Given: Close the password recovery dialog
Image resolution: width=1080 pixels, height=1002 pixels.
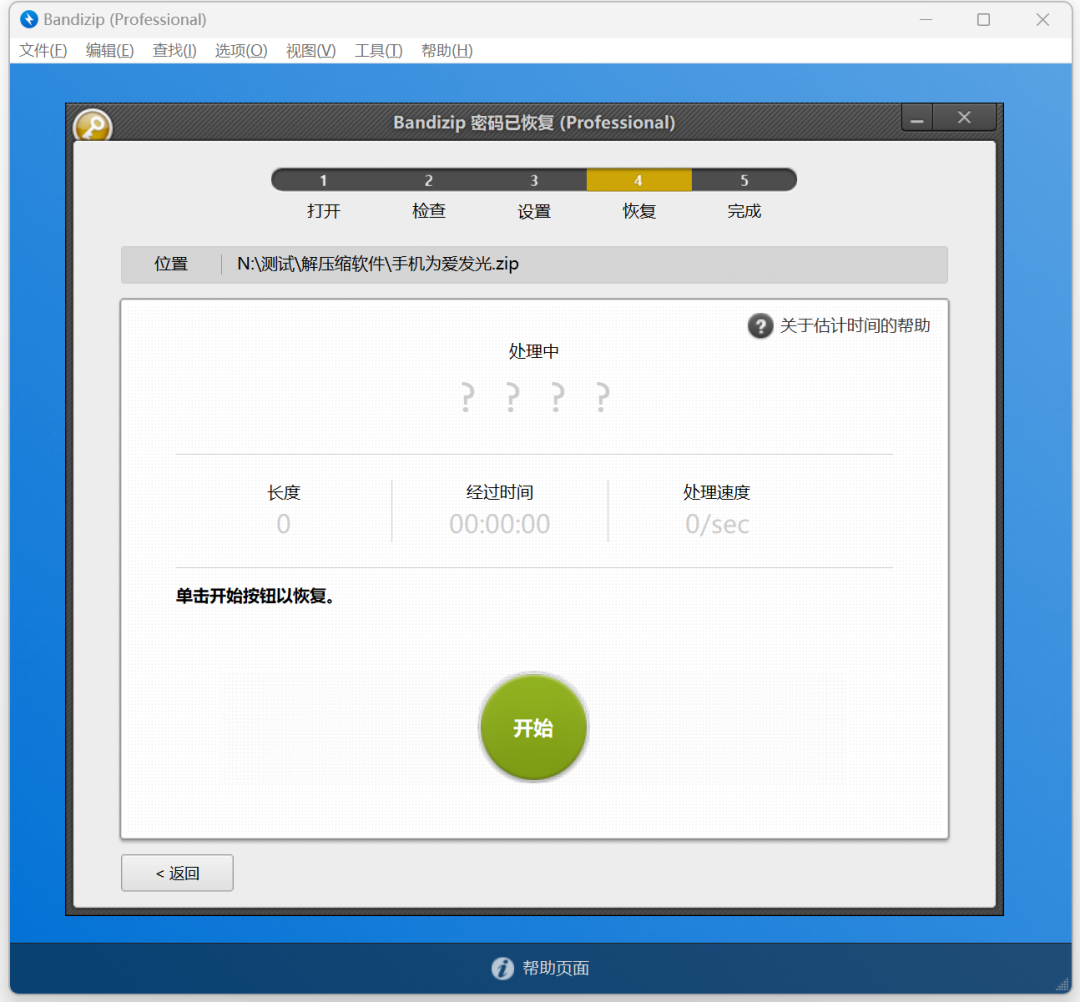Looking at the screenshot, I should click(964, 118).
